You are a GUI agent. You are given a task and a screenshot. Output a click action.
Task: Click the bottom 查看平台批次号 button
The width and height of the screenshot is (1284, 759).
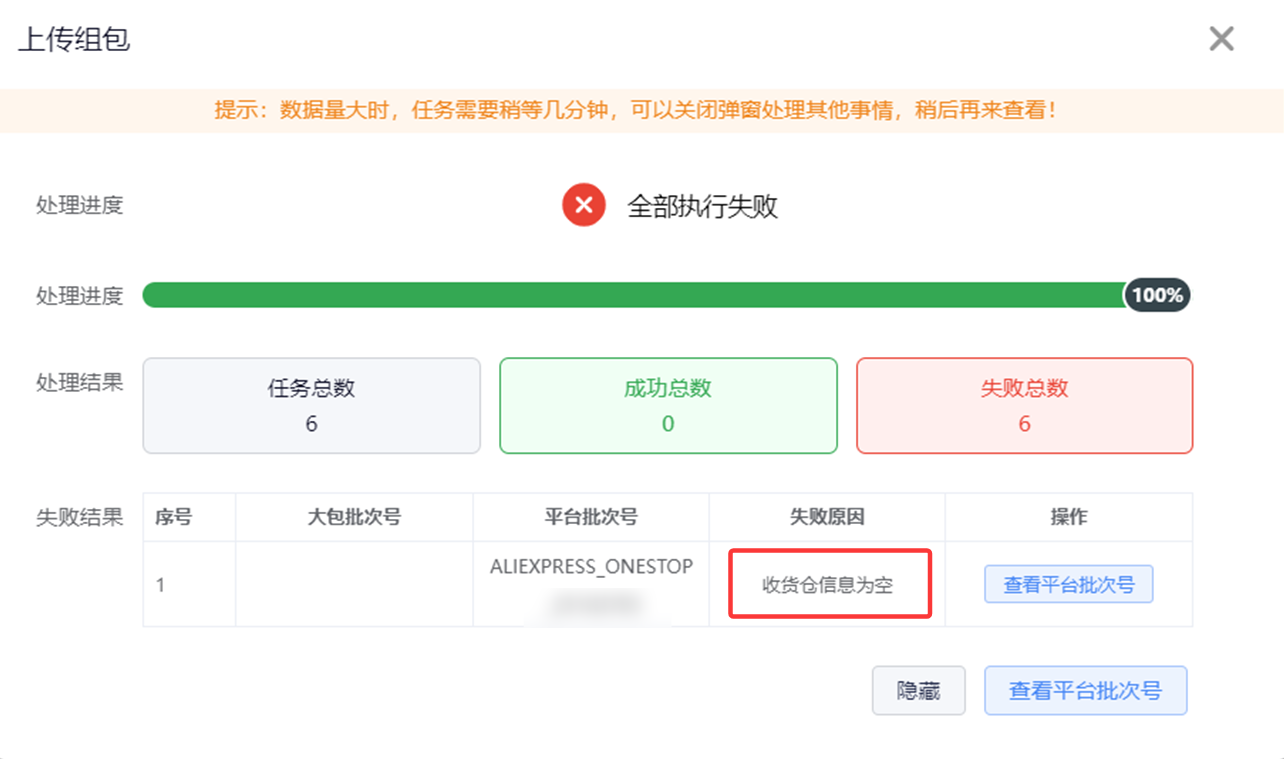tap(1085, 690)
